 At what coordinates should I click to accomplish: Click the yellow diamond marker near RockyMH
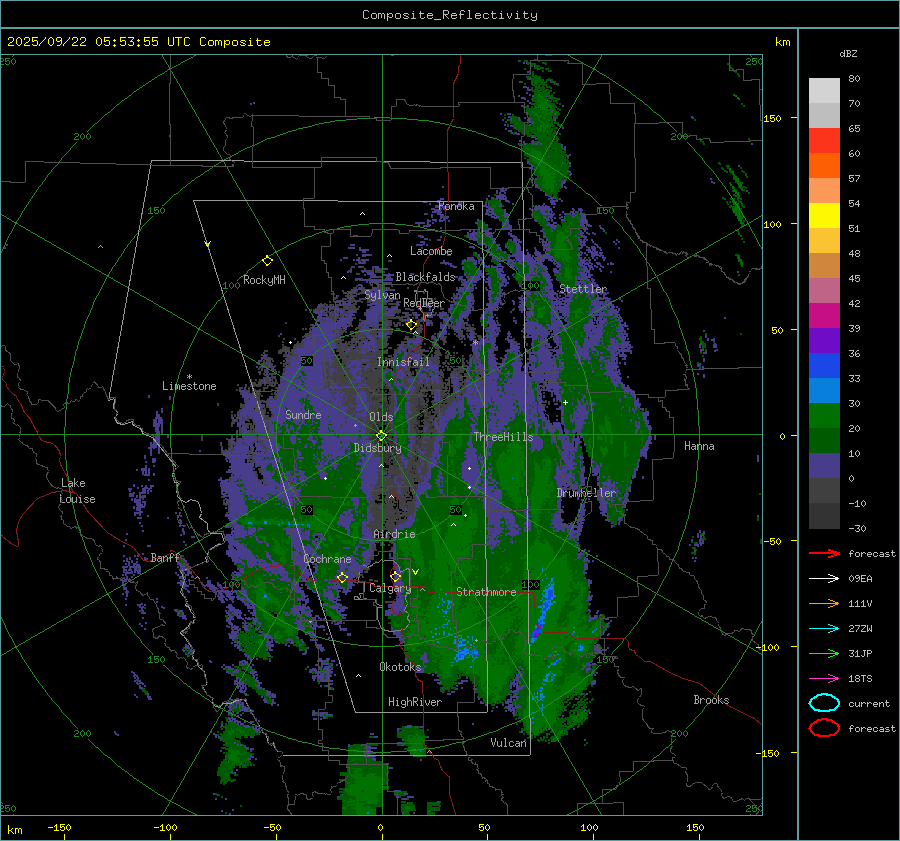267,260
